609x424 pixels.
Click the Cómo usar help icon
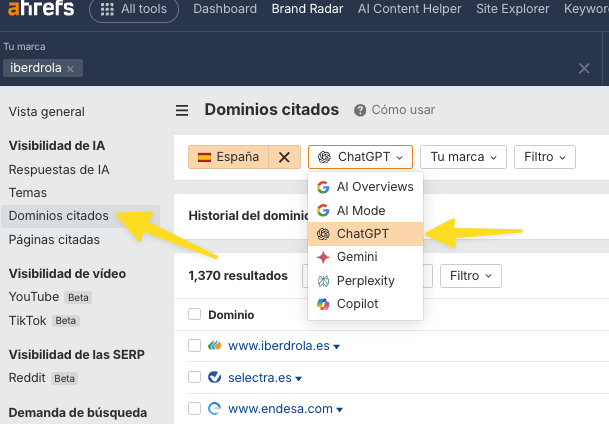point(360,110)
